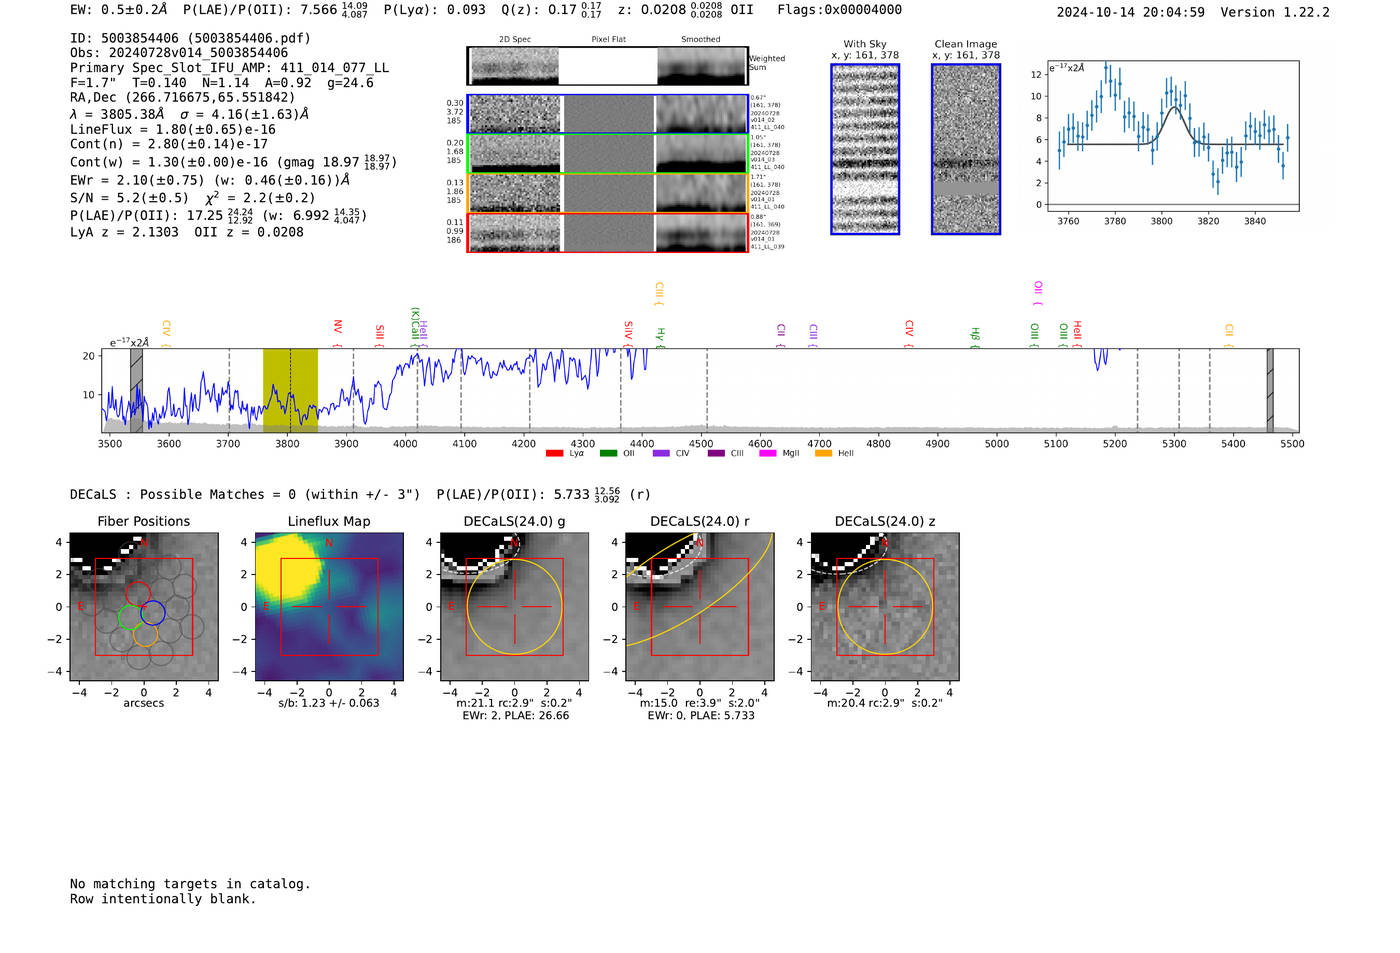Click the S/N = 5.2 line
The height and width of the screenshot is (953, 1400).
coord(193,197)
